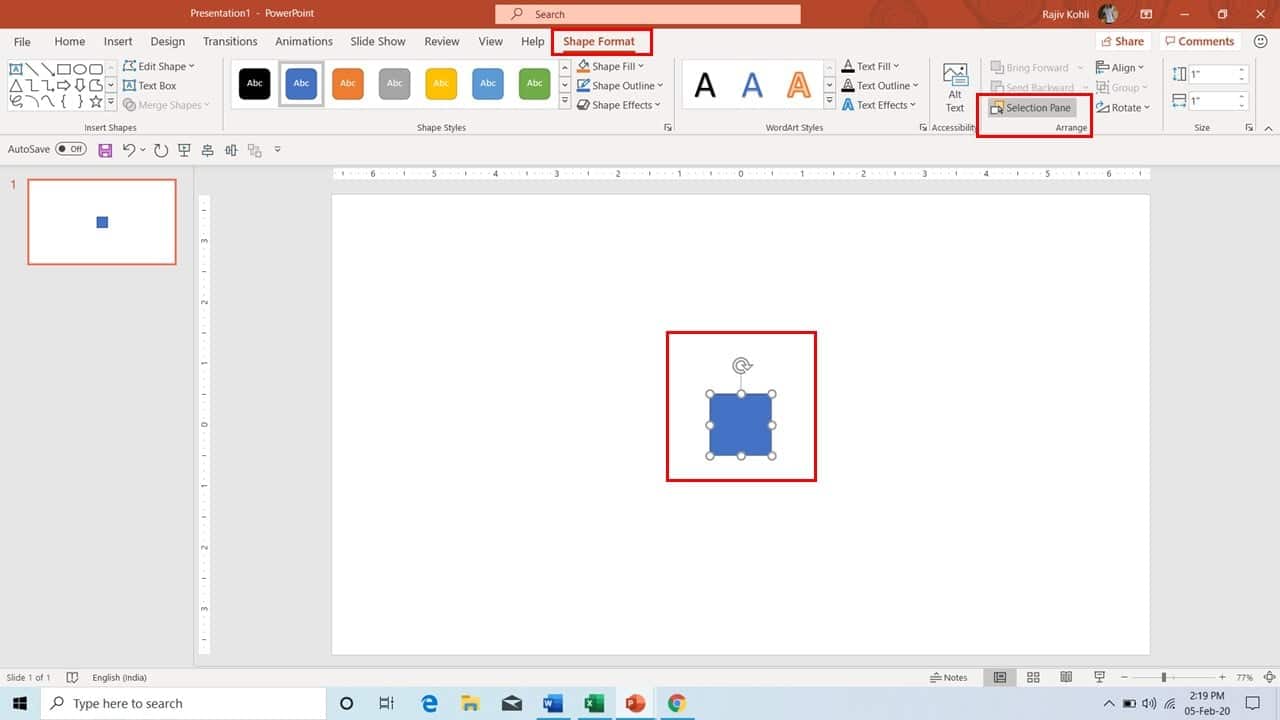The height and width of the screenshot is (720, 1280).
Task: Switch to the Animations tab
Action: click(x=304, y=42)
